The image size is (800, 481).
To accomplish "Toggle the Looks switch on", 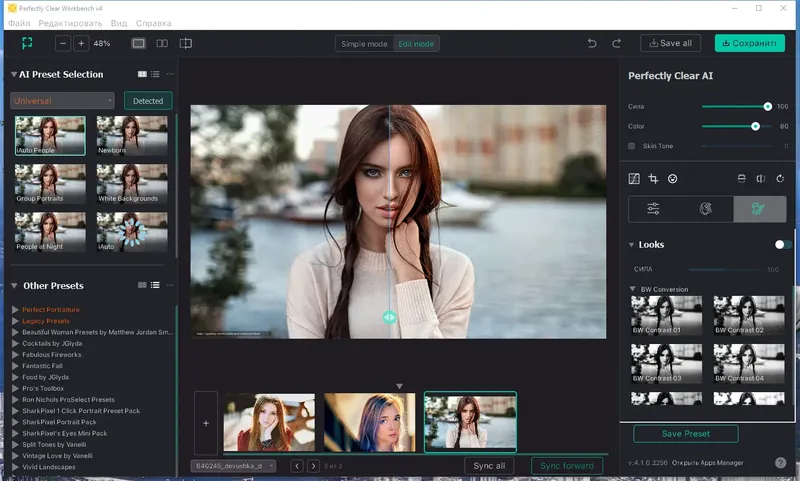I will pyautogui.click(x=783, y=245).
